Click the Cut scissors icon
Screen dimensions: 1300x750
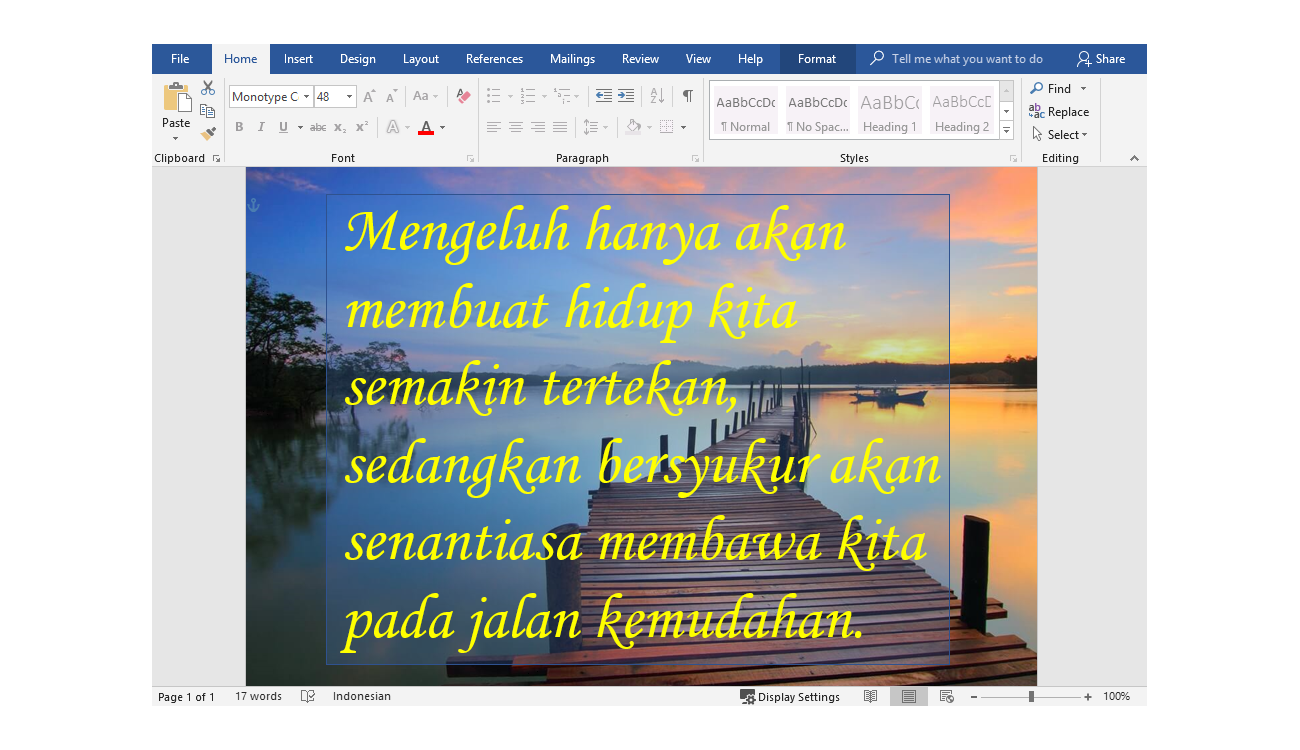coord(208,88)
